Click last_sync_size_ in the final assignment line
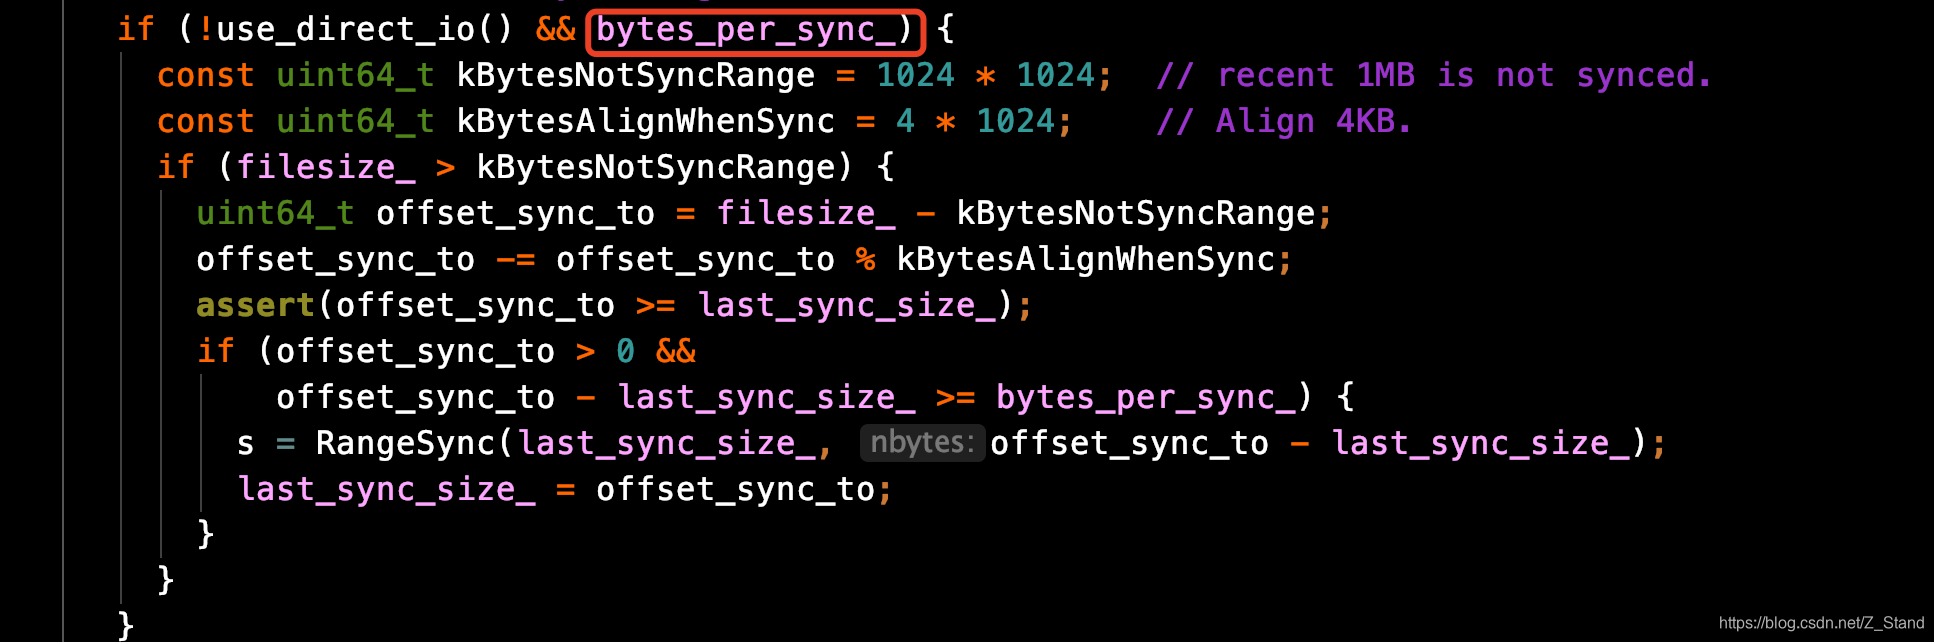The height and width of the screenshot is (642, 1934). click(x=387, y=489)
